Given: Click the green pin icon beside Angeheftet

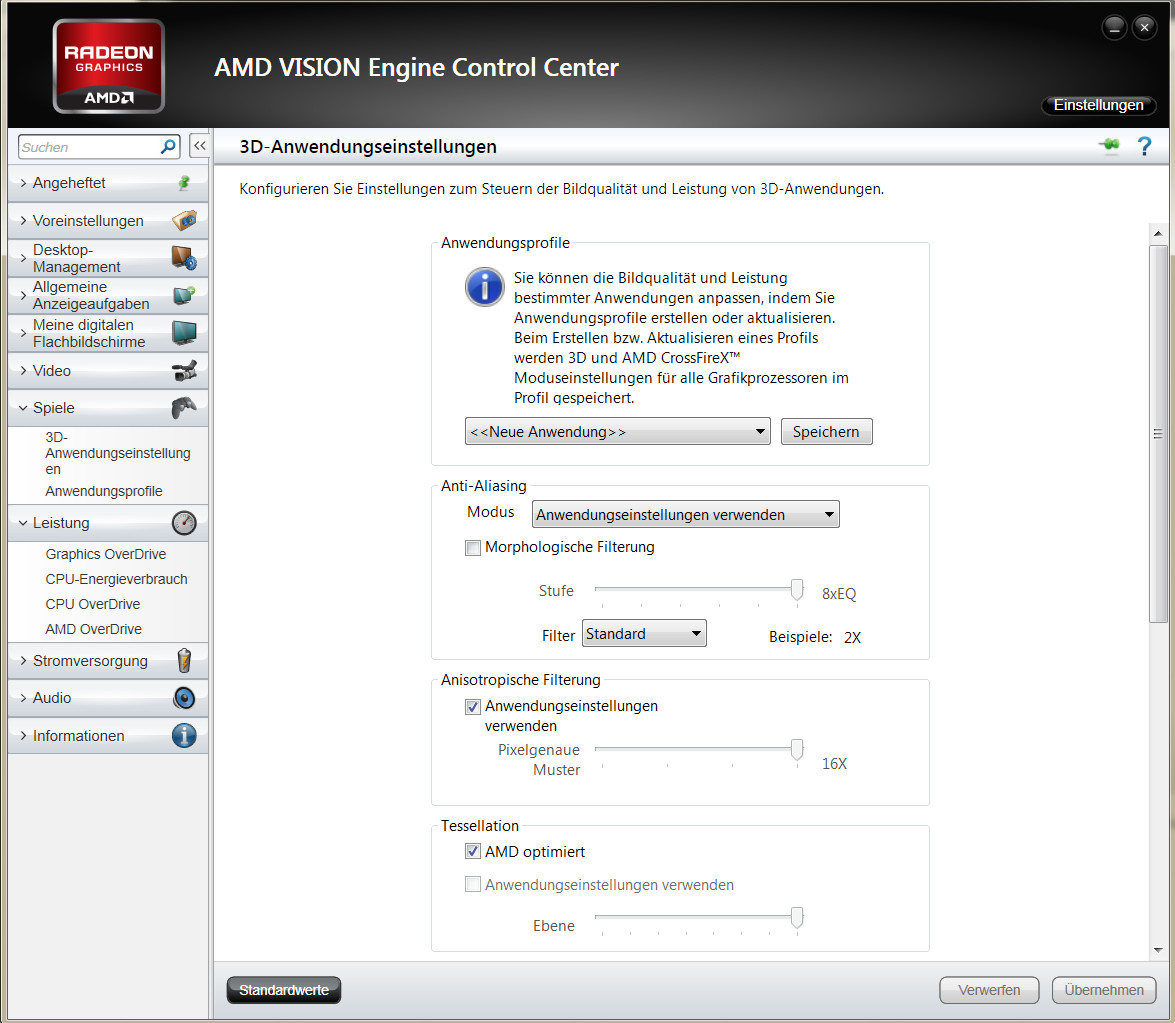Looking at the screenshot, I should 184,183.
